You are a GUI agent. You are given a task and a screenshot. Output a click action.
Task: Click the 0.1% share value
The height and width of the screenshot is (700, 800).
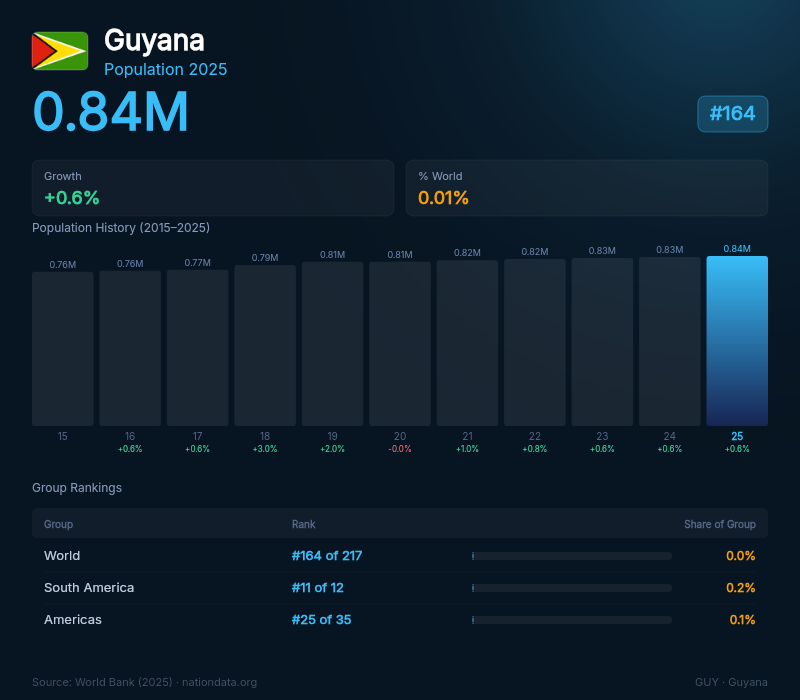pyautogui.click(x=742, y=619)
